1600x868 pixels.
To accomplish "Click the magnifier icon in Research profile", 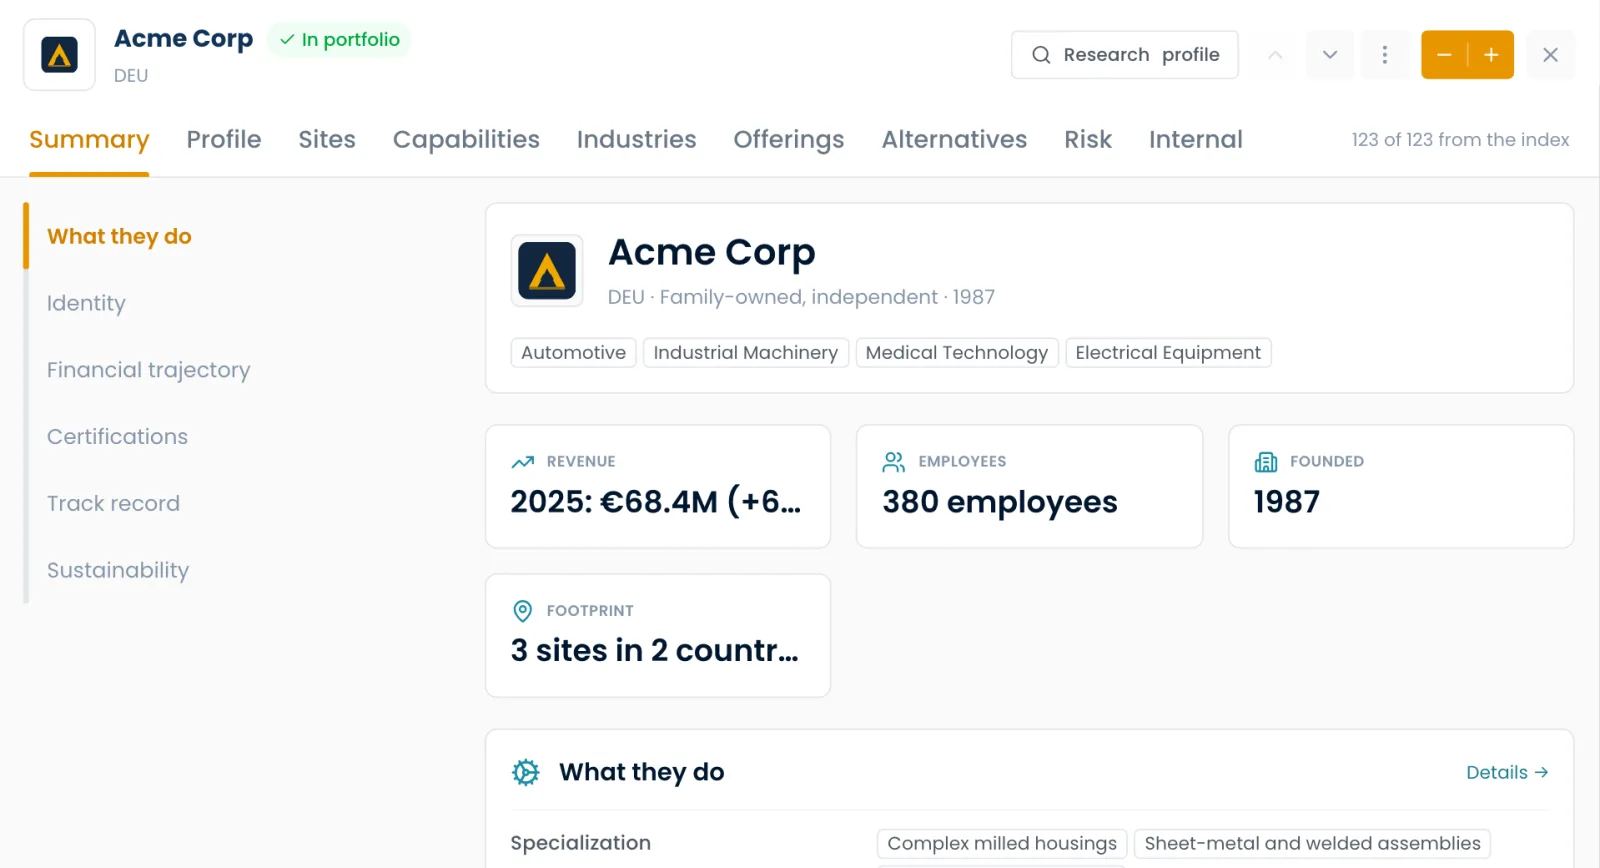I will point(1041,55).
